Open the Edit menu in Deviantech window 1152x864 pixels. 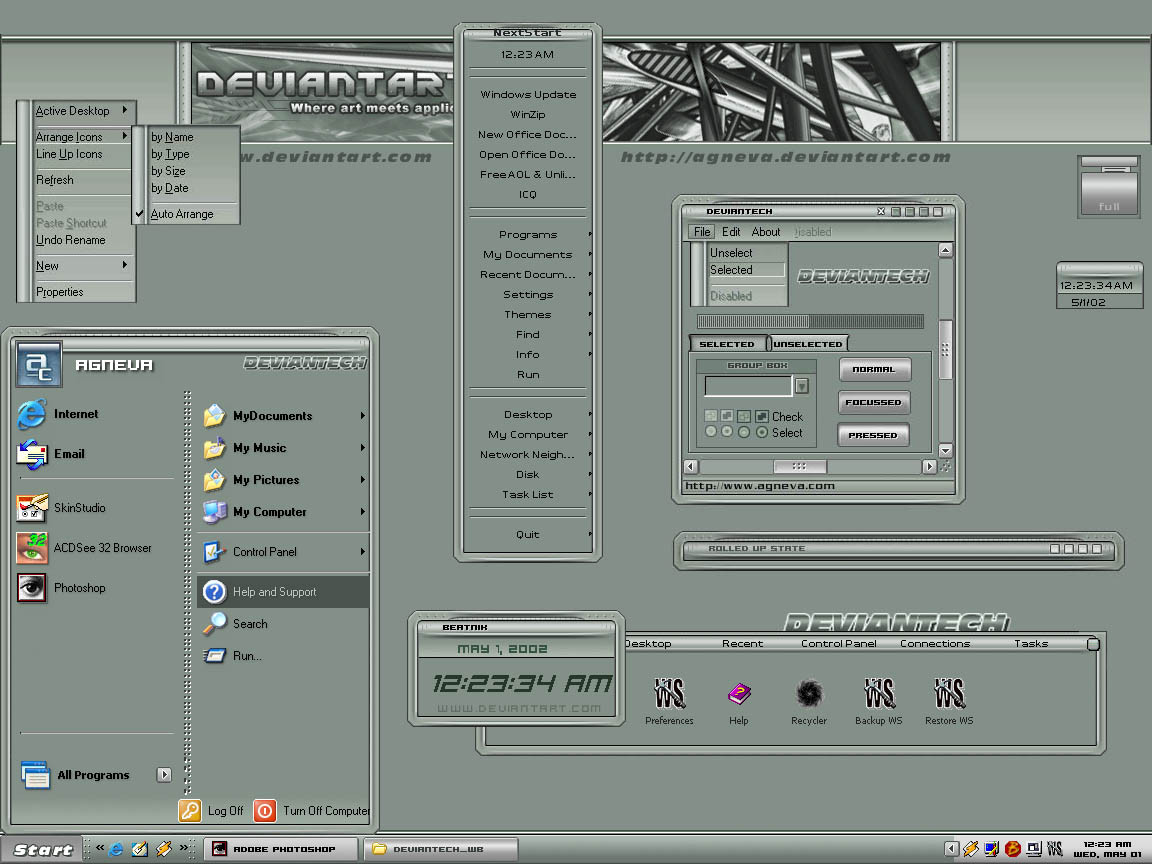[731, 231]
